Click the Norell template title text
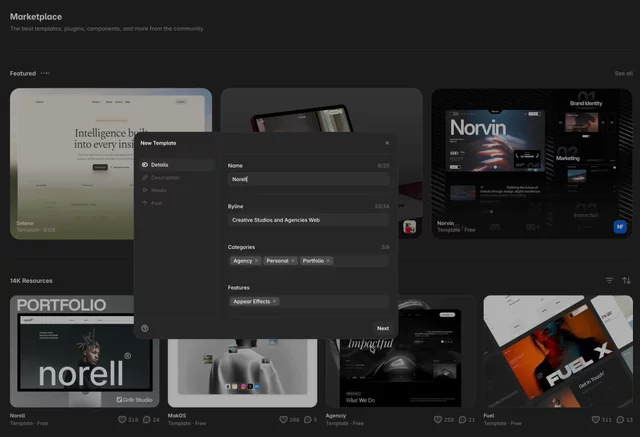Viewport: 640px width, 437px height. pos(18,416)
